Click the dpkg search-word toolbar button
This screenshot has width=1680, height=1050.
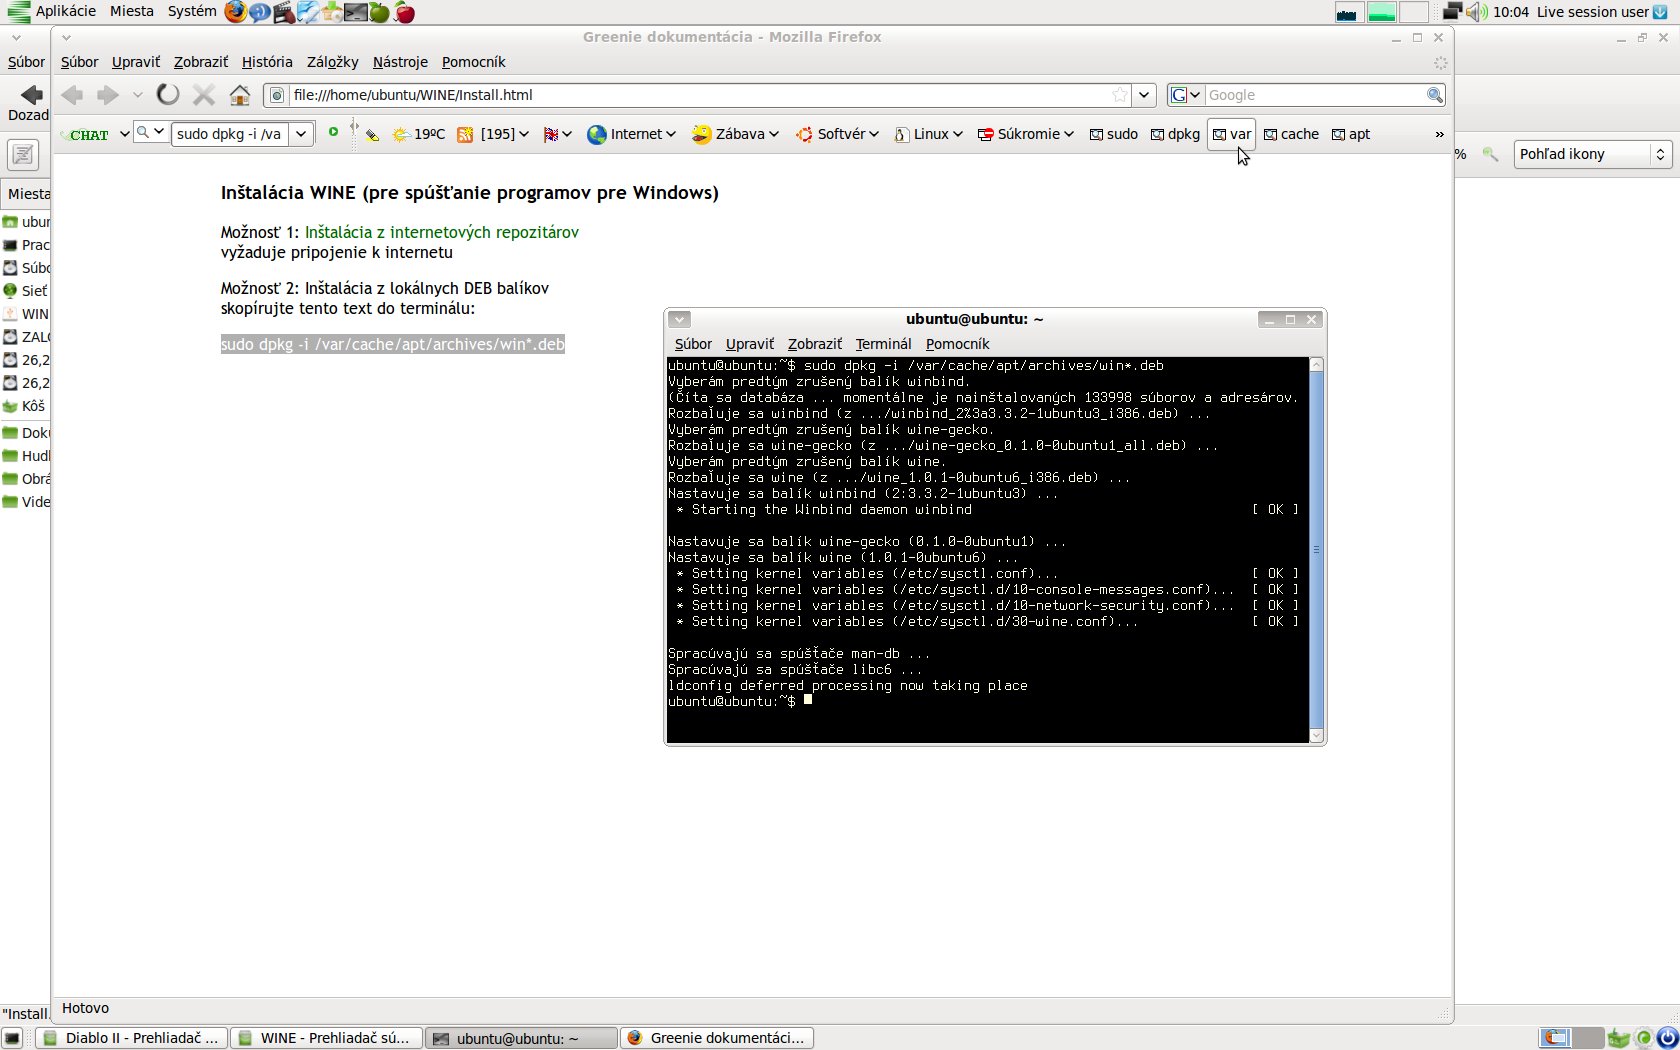point(1175,134)
